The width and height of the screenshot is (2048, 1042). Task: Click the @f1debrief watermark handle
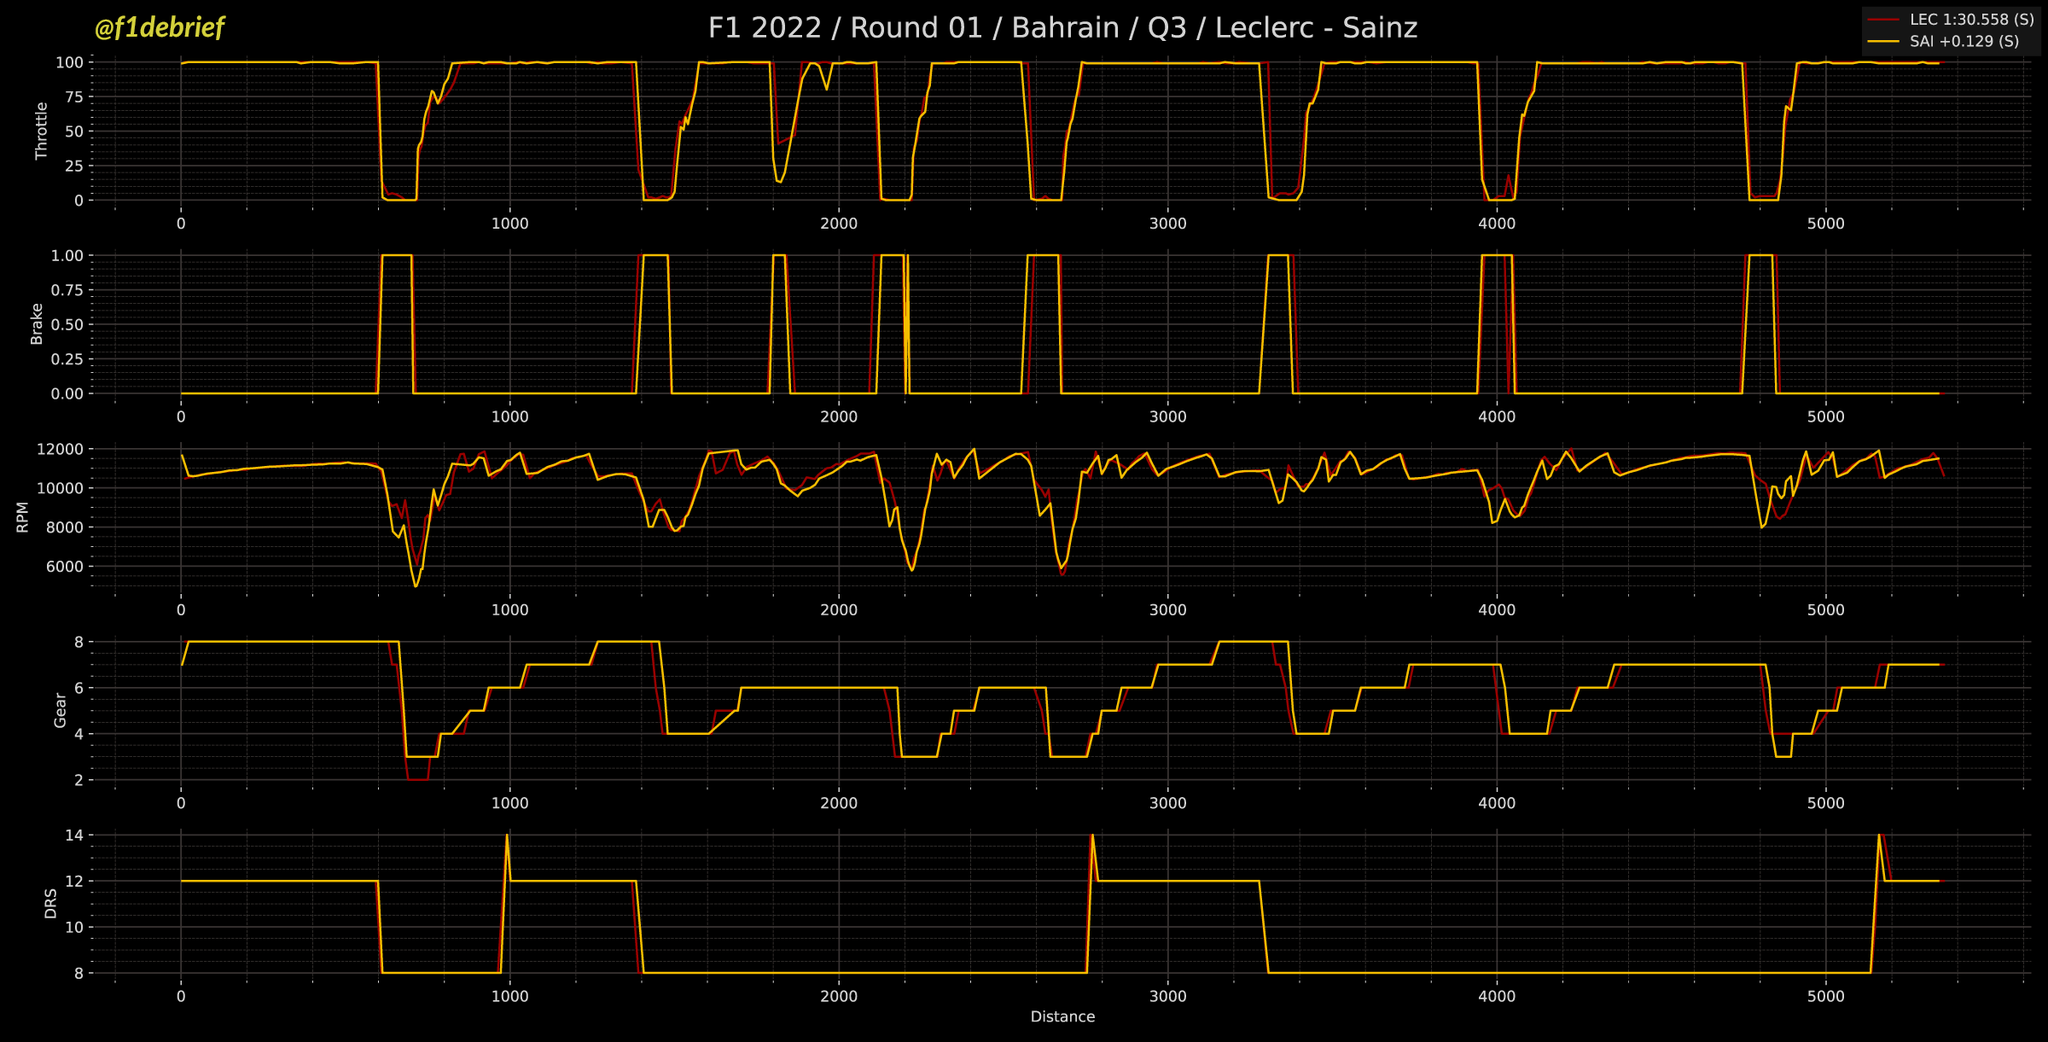[159, 28]
